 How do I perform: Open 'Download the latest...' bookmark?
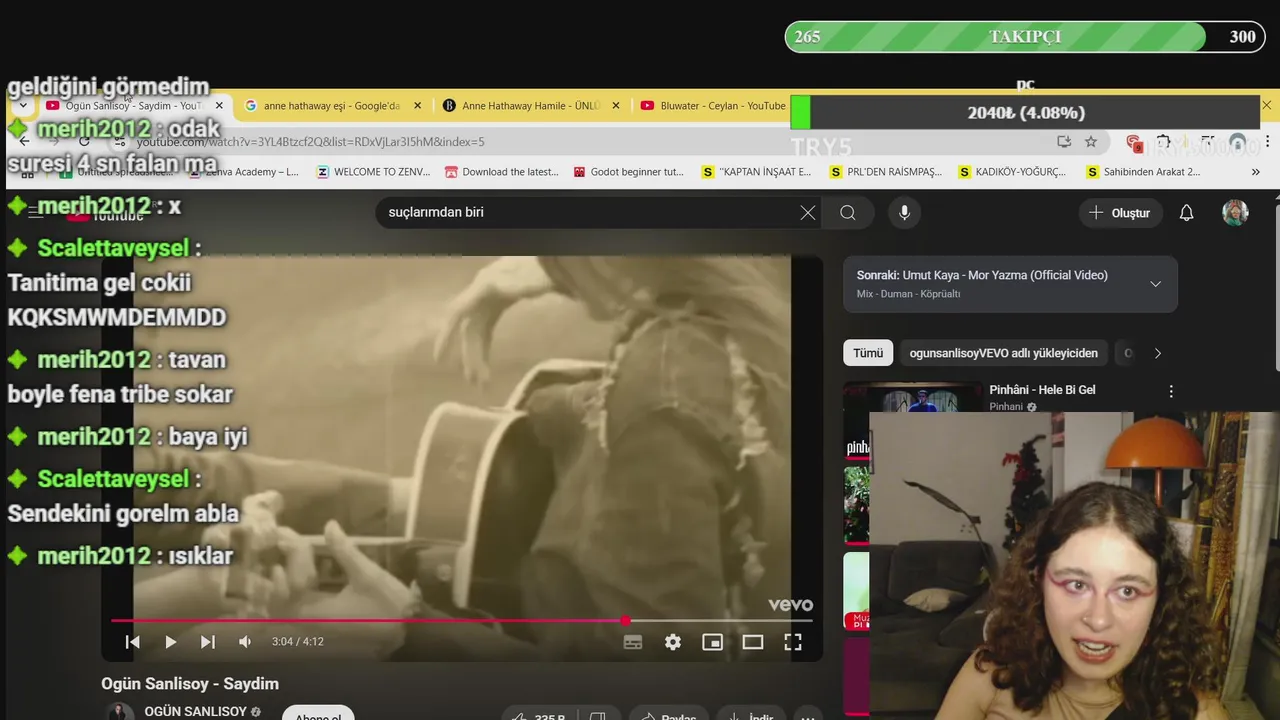(x=502, y=172)
